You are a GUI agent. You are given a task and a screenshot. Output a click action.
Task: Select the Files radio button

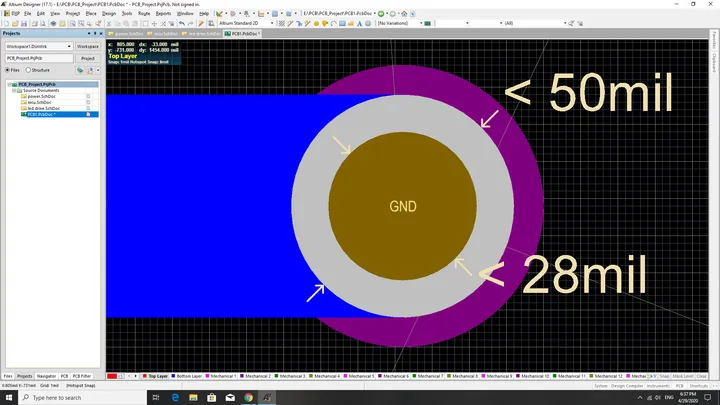tap(7, 70)
